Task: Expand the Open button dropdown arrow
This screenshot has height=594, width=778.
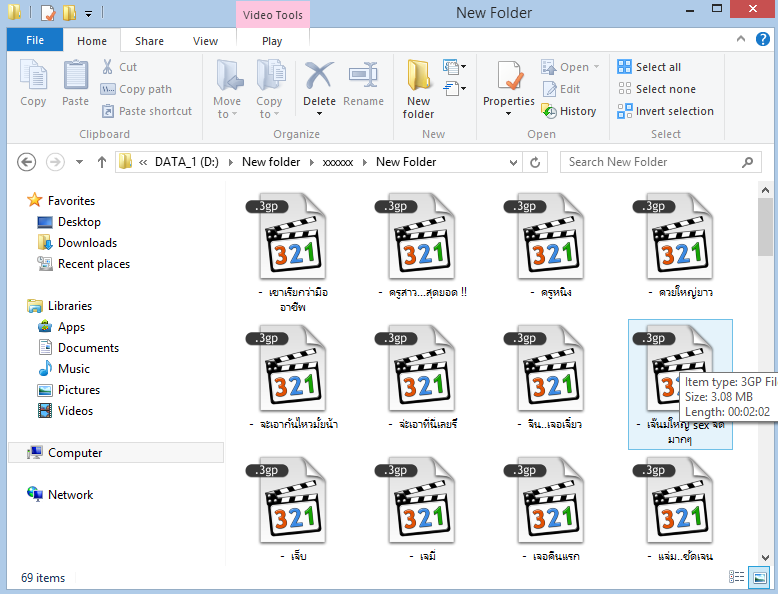Action: tap(597, 67)
